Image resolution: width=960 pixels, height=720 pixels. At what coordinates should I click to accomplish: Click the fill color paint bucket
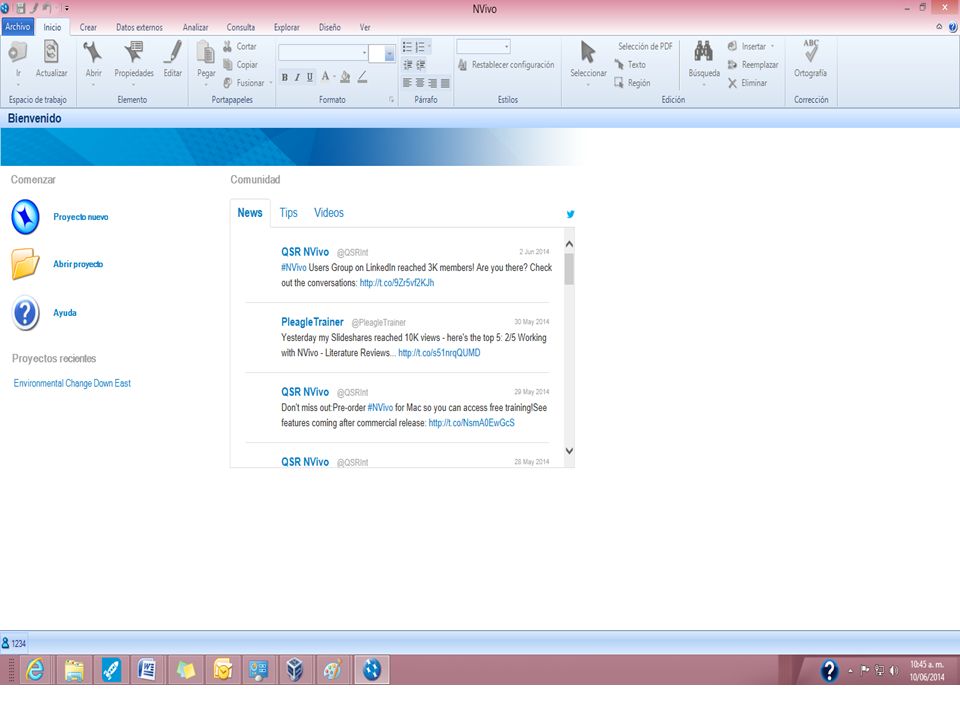[x=345, y=77]
